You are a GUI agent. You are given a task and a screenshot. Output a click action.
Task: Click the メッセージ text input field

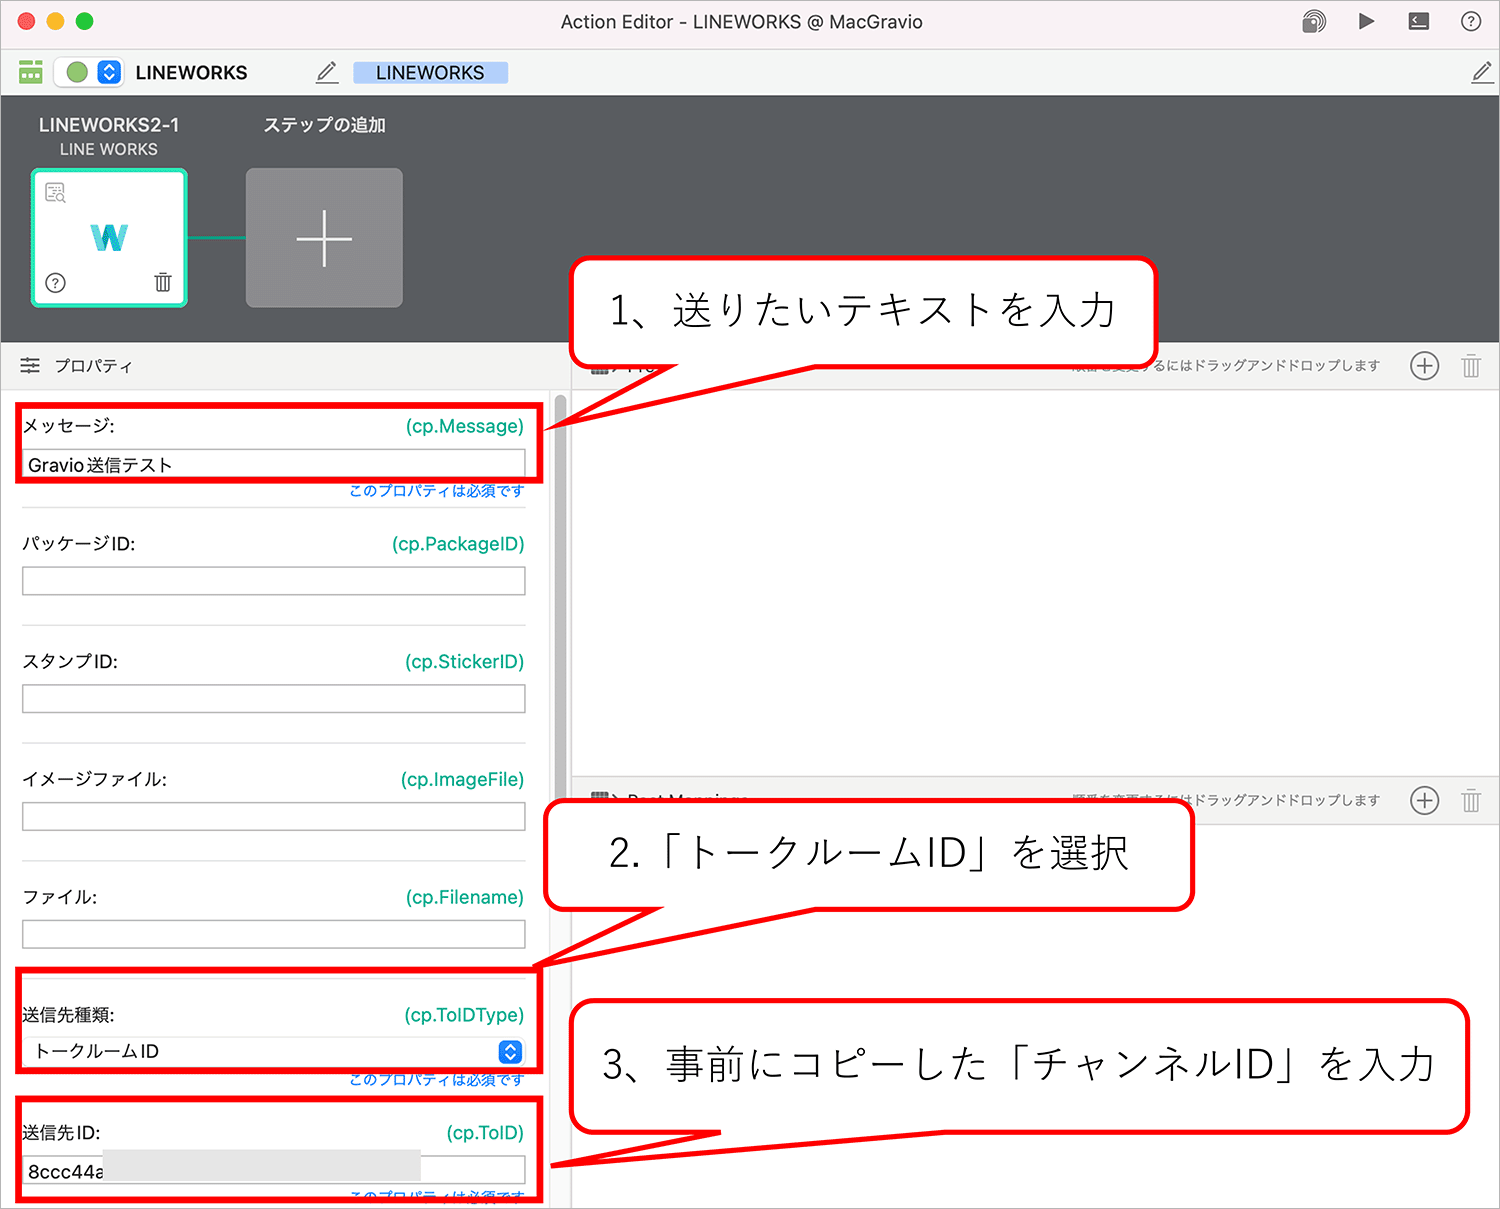point(274,464)
